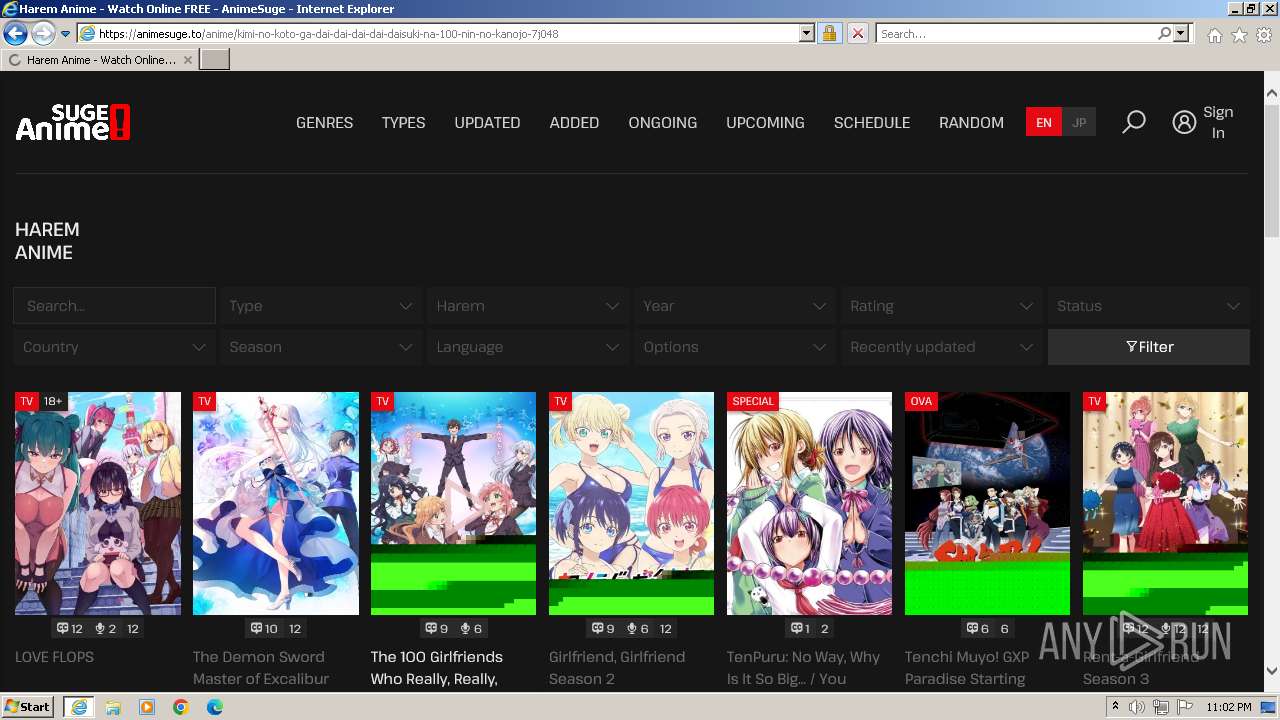Click the Windows Start button
Image resolution: width=1280 pixels, height=720 pixels.
tap(28, 707)
